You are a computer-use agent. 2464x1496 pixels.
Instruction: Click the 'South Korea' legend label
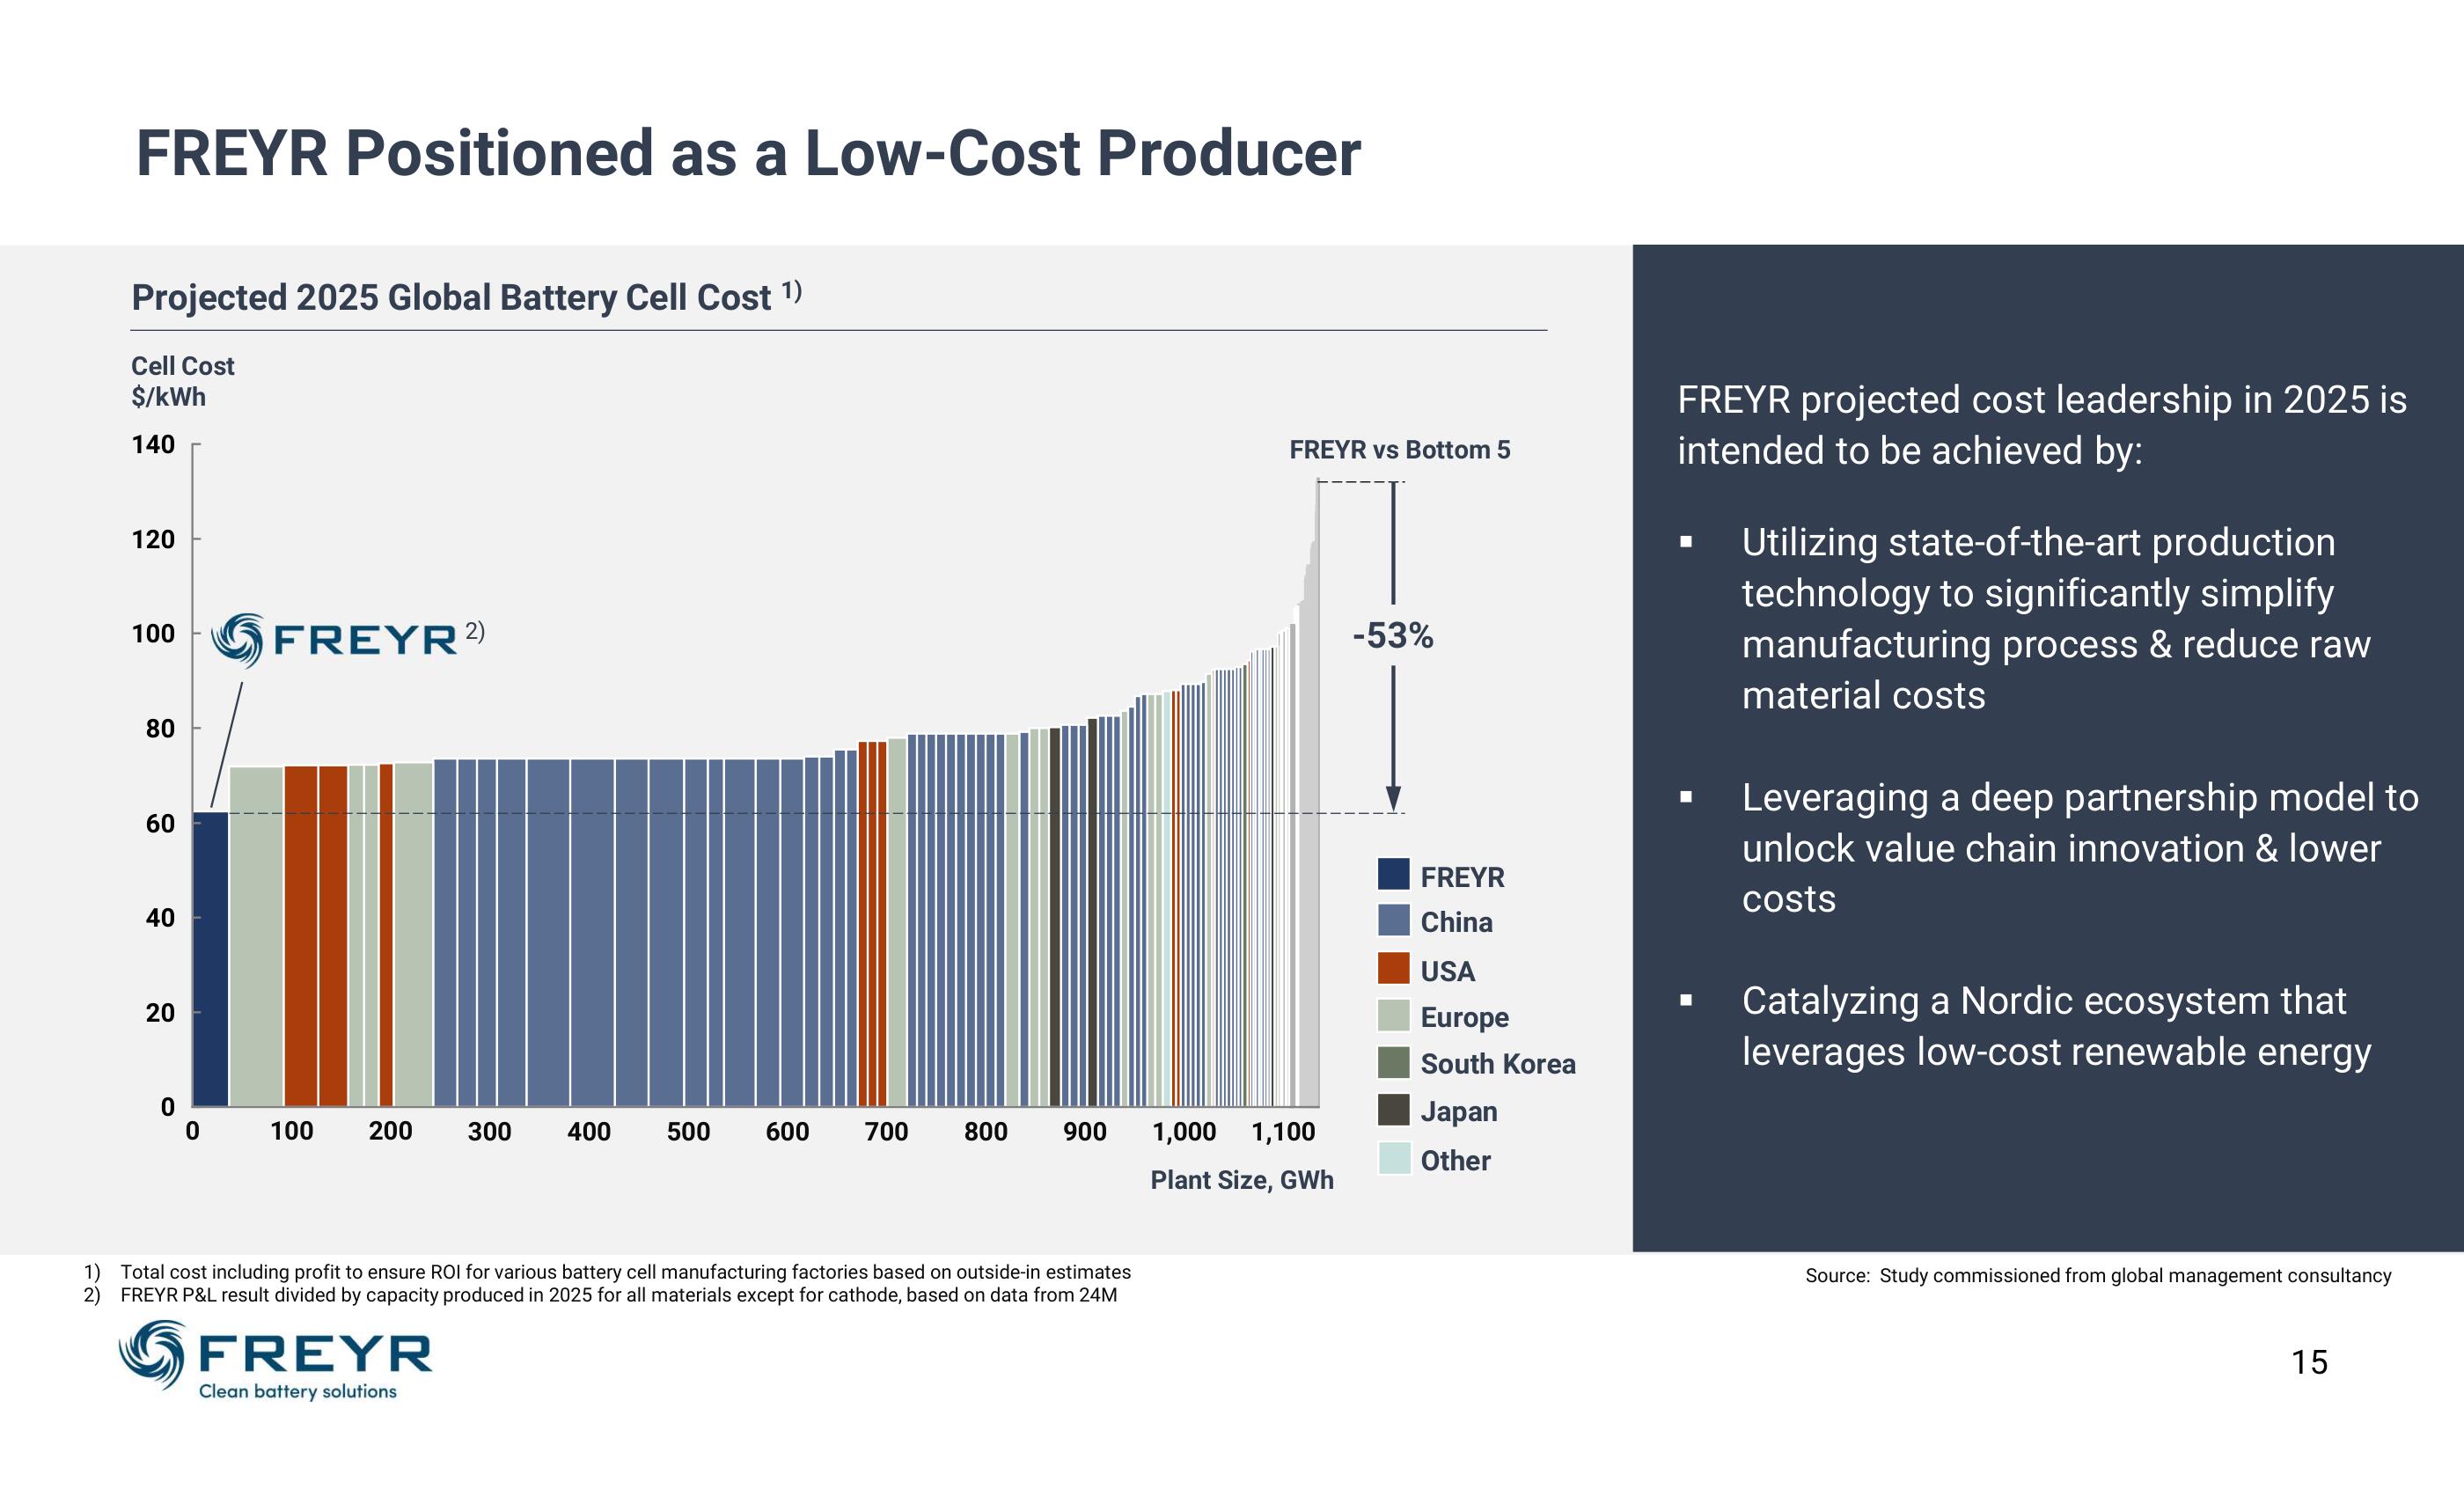coord(1498,1063)
